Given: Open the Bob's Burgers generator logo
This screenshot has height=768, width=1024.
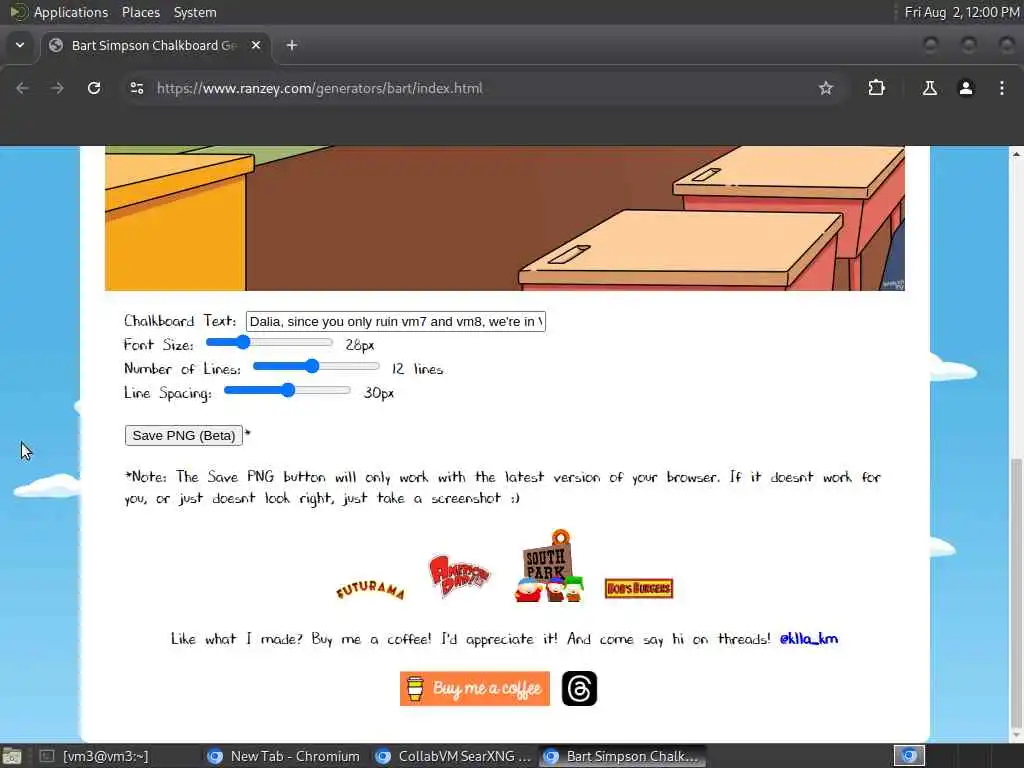Looking at the screenshot, I should coord(639,588).
